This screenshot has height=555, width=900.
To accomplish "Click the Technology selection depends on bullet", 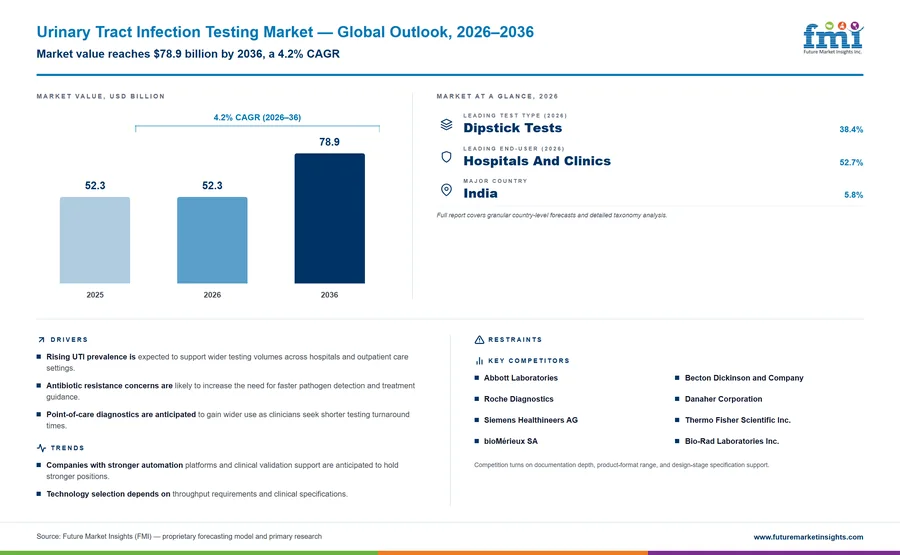I will click(x=192, y=494).
